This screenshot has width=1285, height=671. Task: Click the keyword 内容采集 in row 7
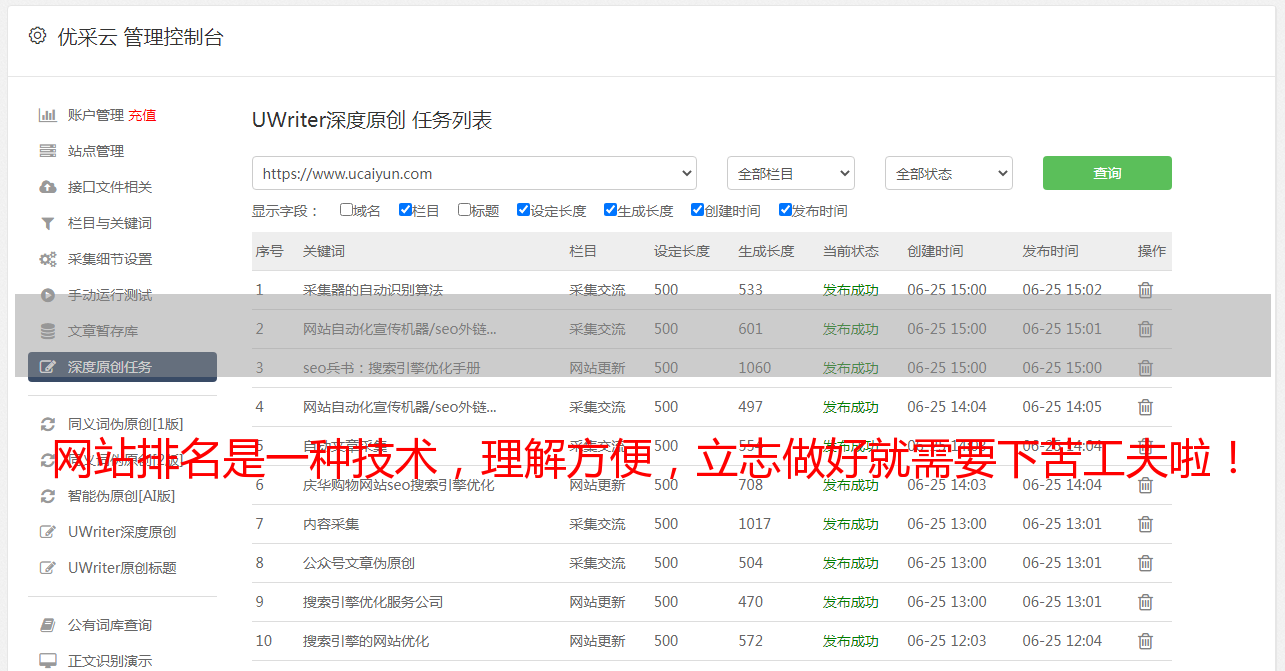point(331,524)
